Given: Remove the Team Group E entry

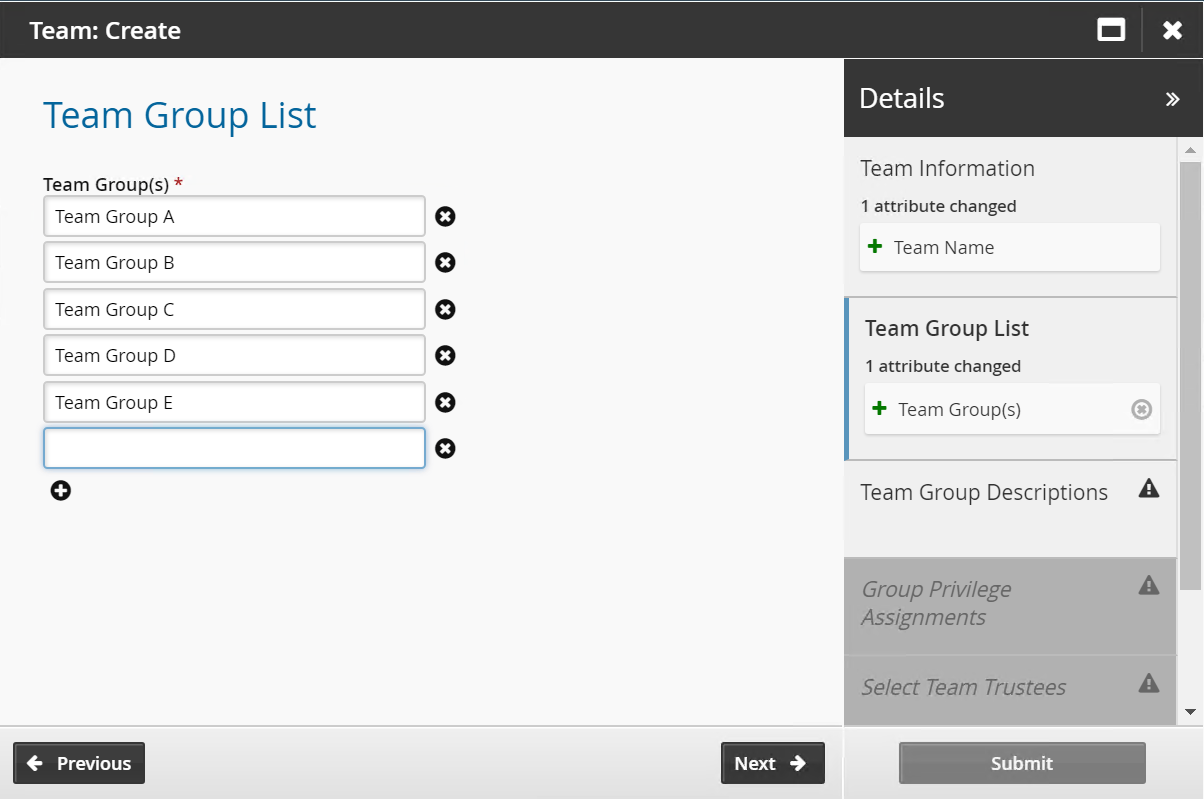Looking at the screenshot, I should coord(445,403).
